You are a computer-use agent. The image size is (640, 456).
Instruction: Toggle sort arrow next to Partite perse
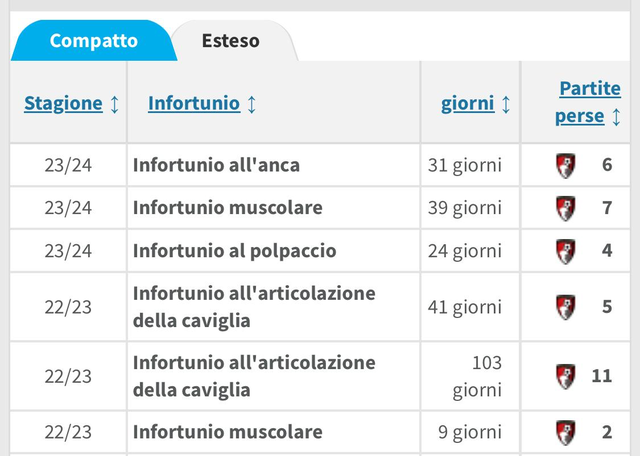click(616, 117)
